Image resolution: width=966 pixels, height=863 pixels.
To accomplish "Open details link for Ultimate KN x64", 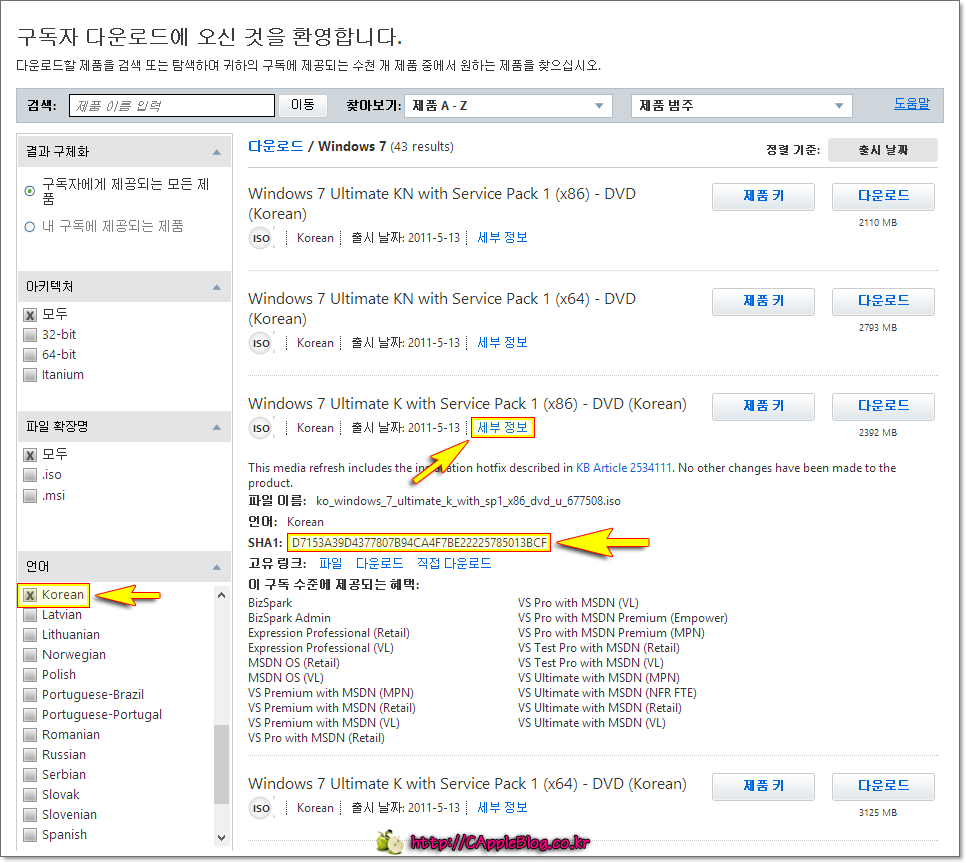I will [502, 343].
